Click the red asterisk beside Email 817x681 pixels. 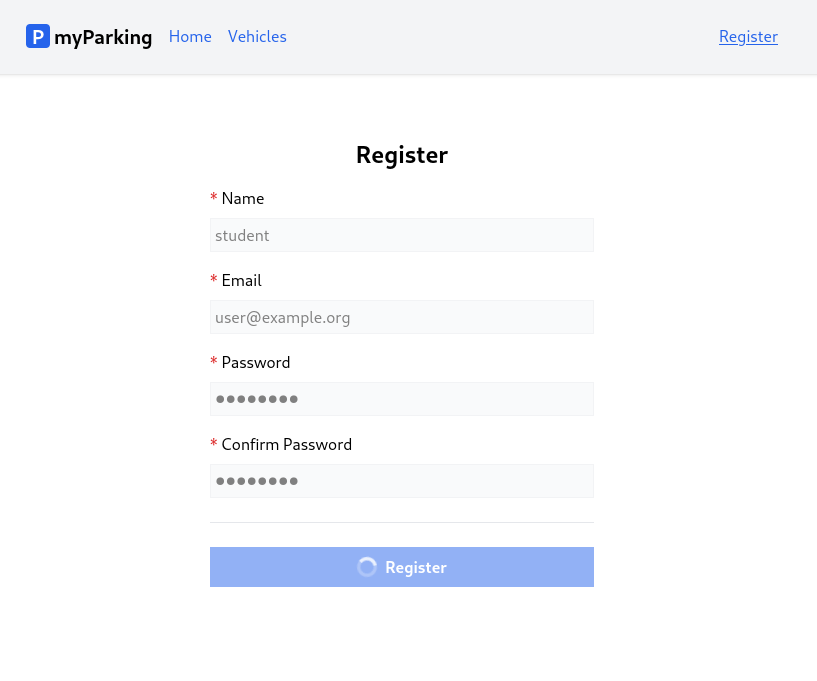point(214,279)
